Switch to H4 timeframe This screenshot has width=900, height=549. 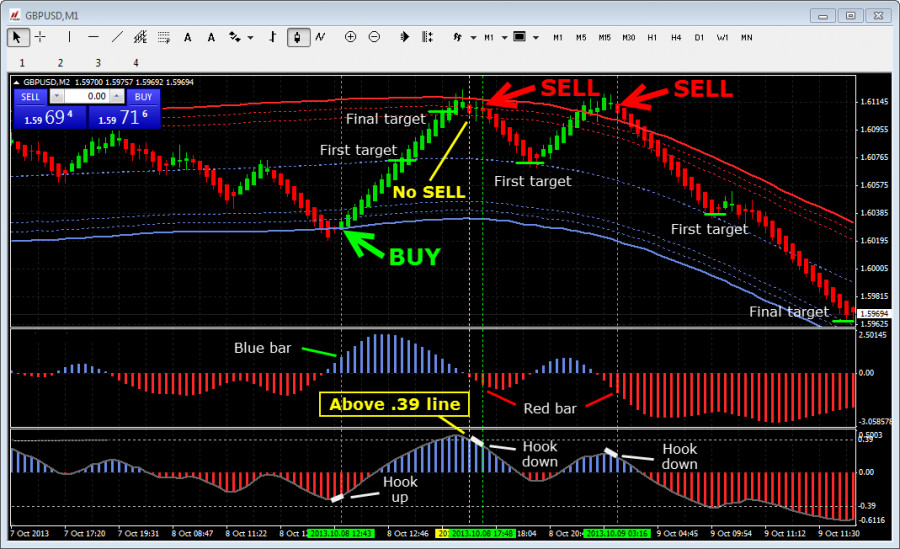point(676,38)
